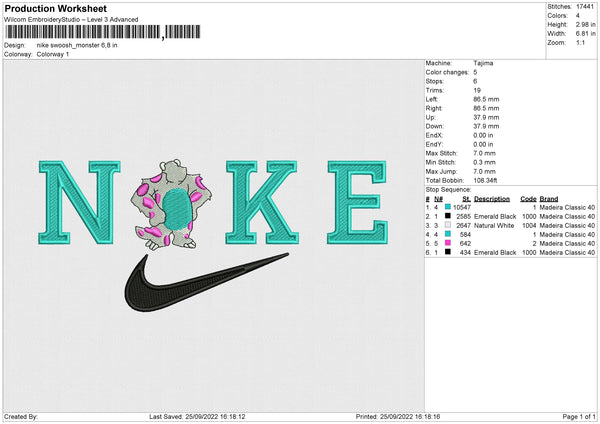Click the "N#" column header

[439, 199]
